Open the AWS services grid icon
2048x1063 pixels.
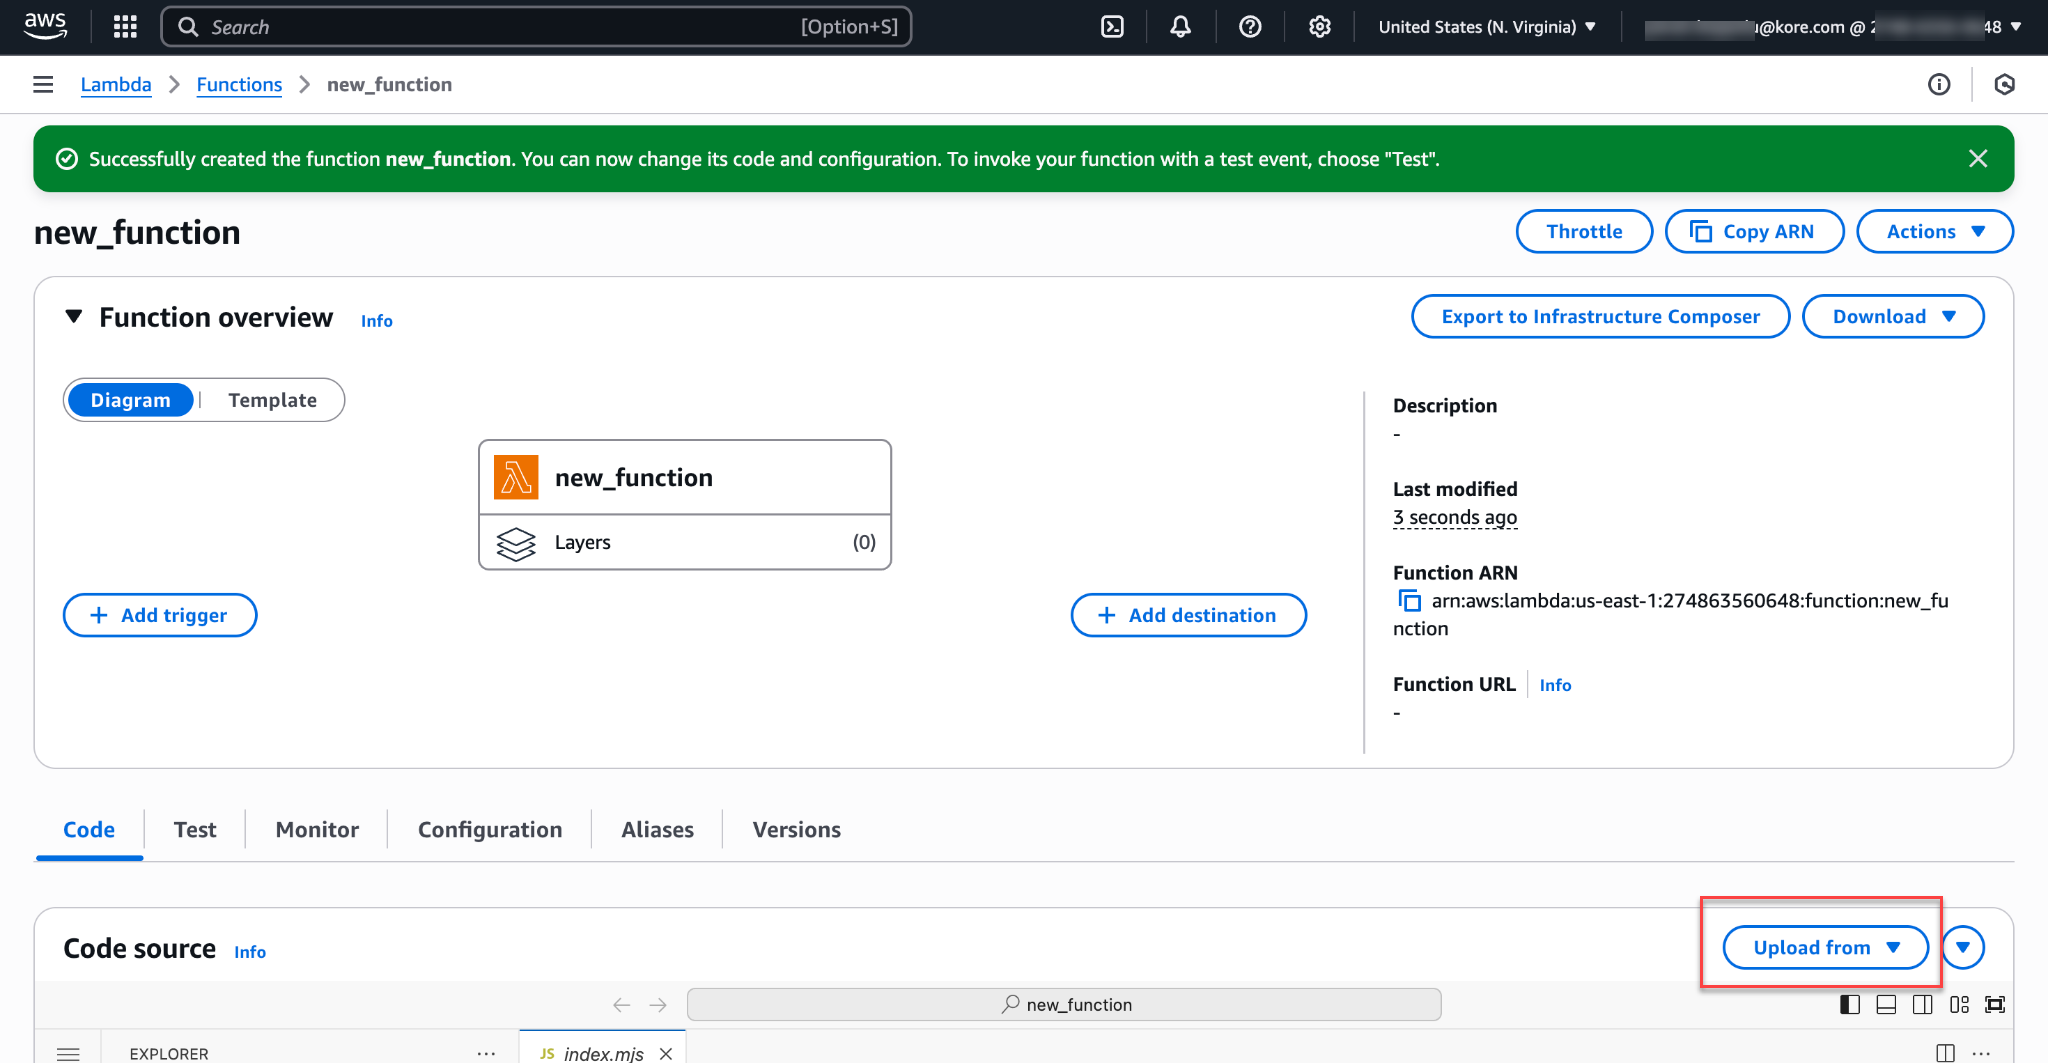125,26
